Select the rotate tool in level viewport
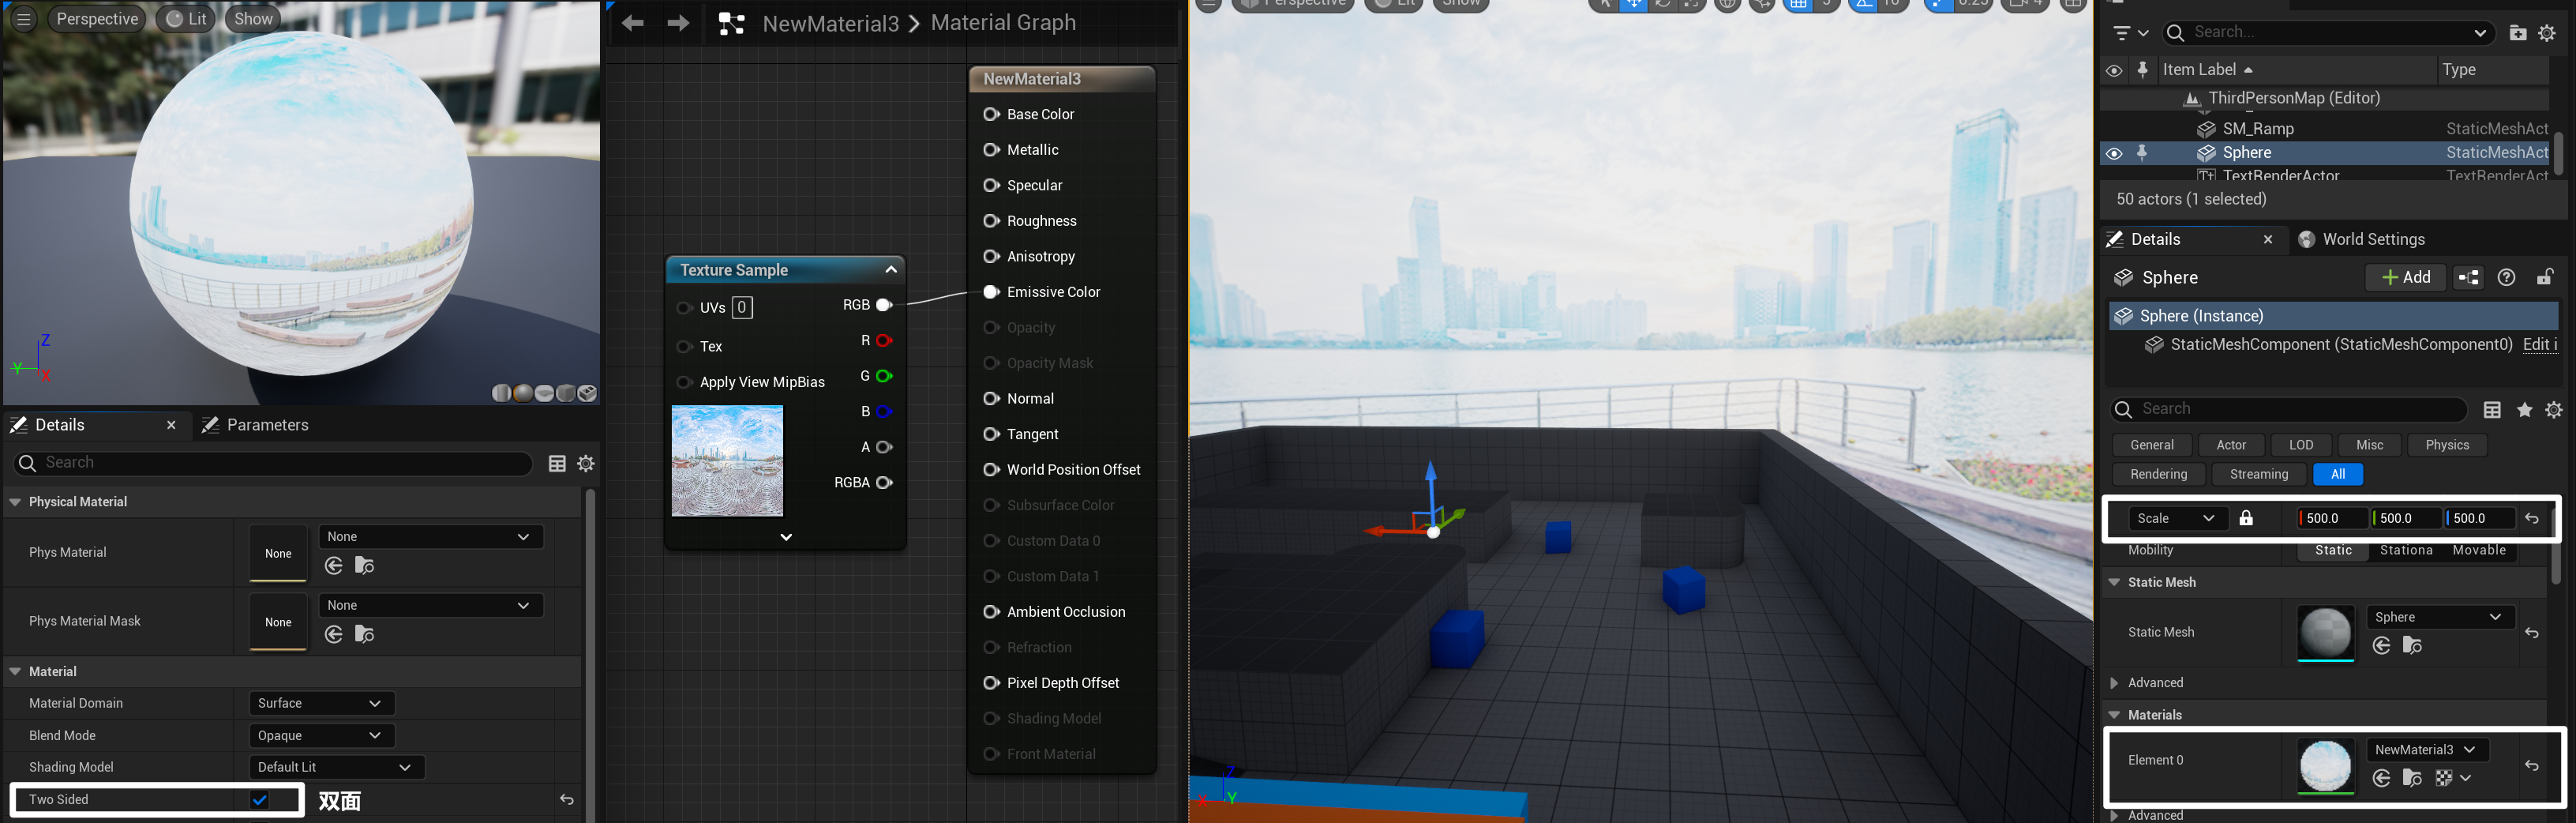The image size is (2576, 823). coord(1662,5)
